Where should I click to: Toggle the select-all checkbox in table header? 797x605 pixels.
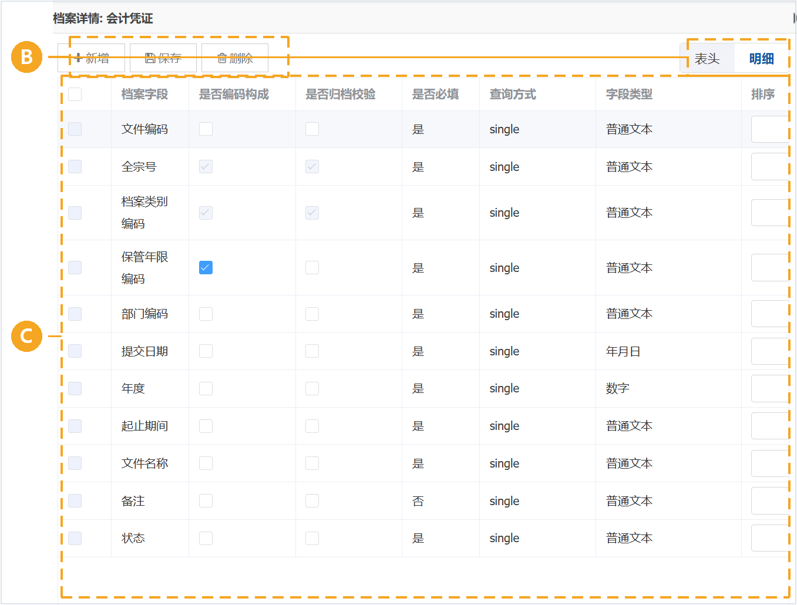(75, 94)
